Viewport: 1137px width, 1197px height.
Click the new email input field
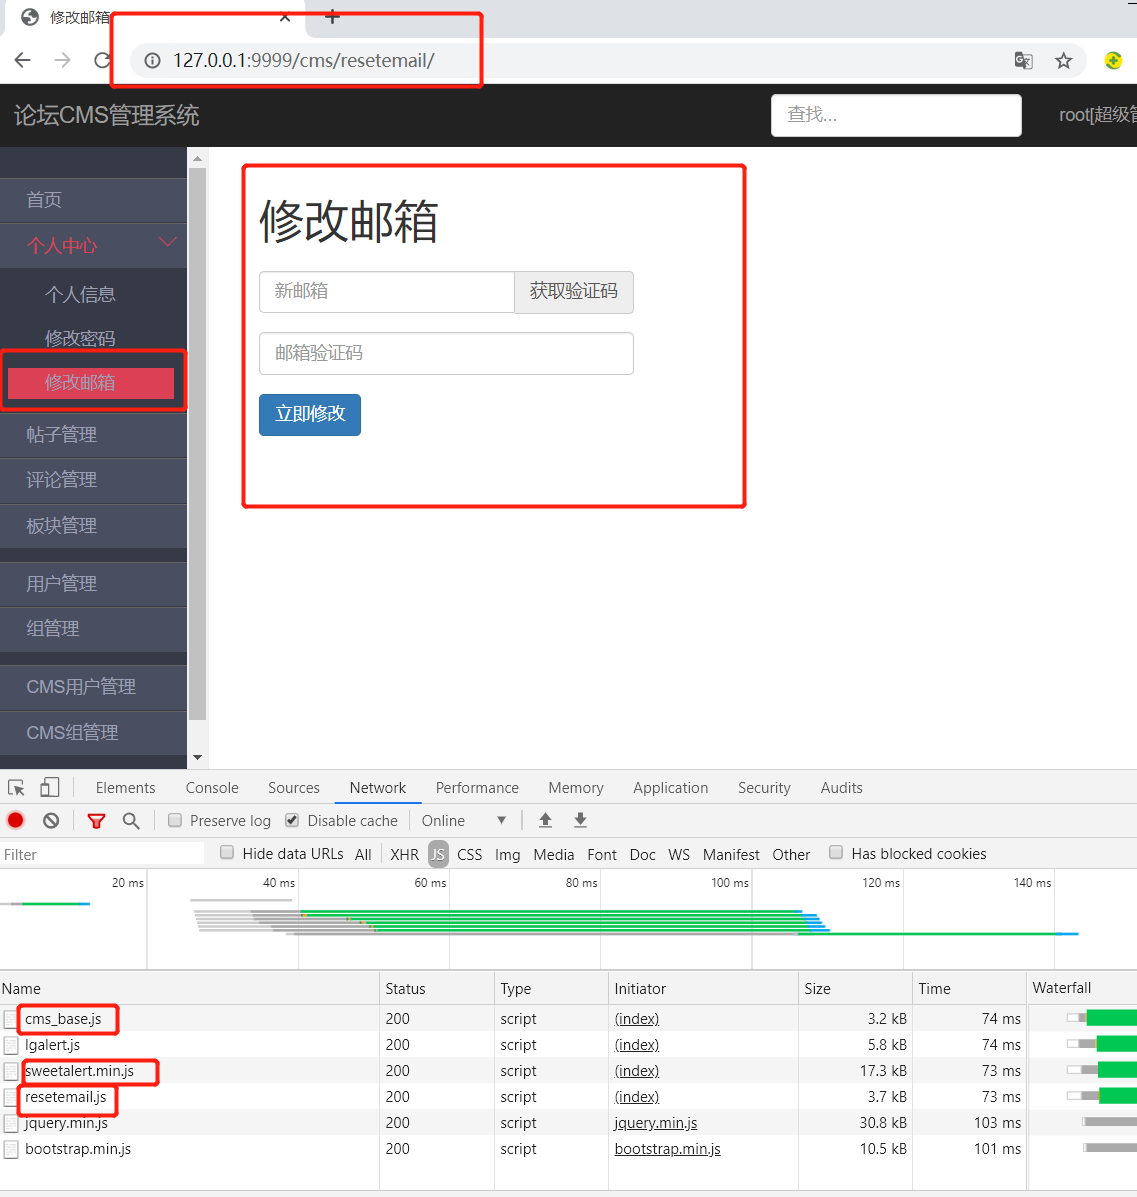point(386,292)
